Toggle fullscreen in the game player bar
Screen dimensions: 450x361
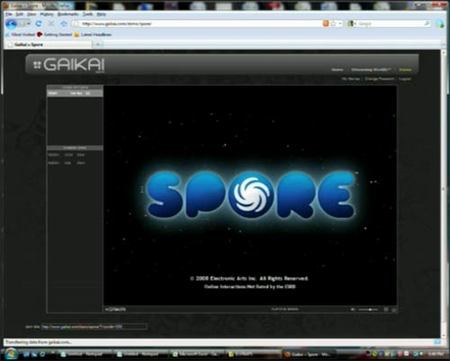point(386,309)
